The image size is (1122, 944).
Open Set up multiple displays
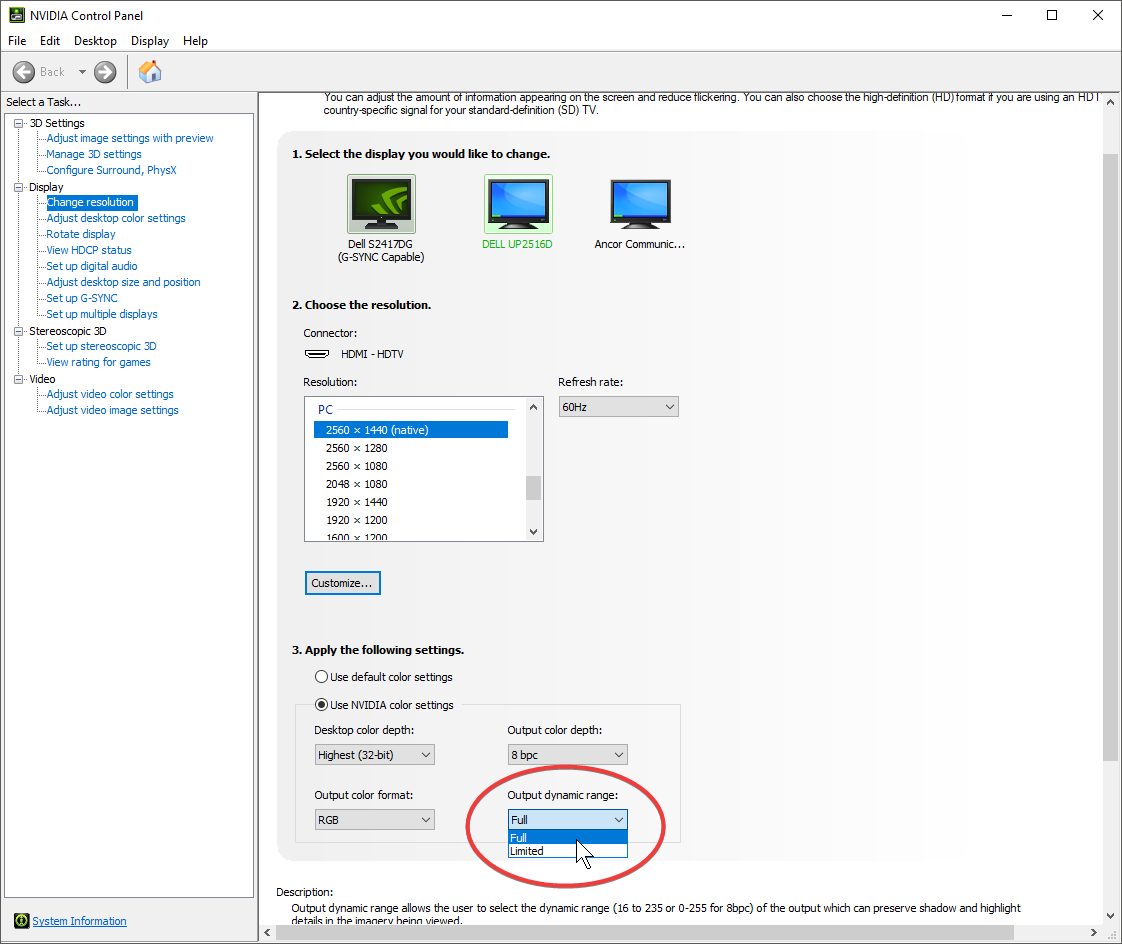(x=102, y=314)
